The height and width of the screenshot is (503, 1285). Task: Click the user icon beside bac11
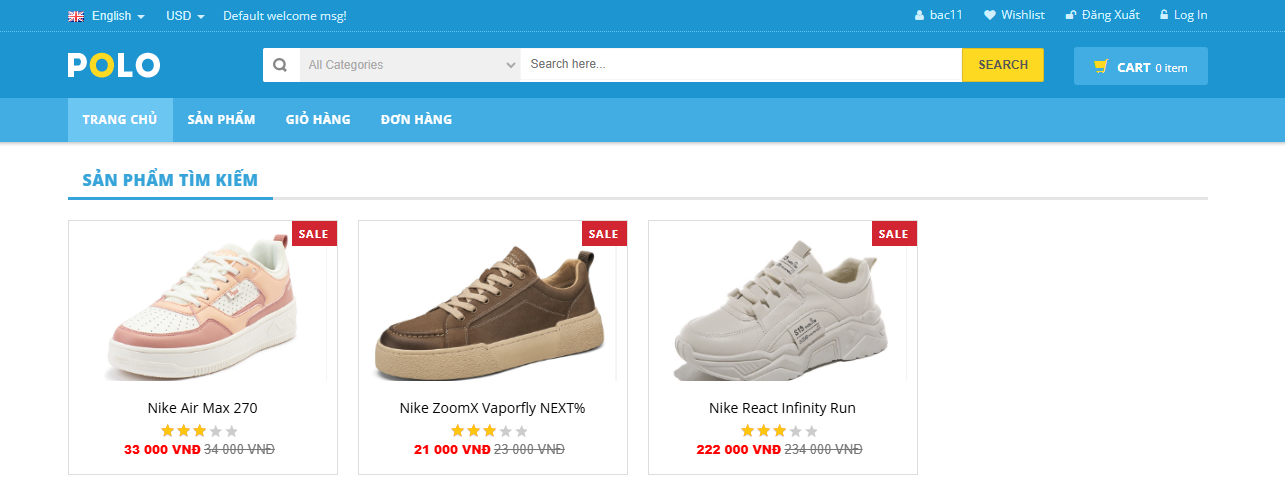pyautogui.click(x=919, y=15)
